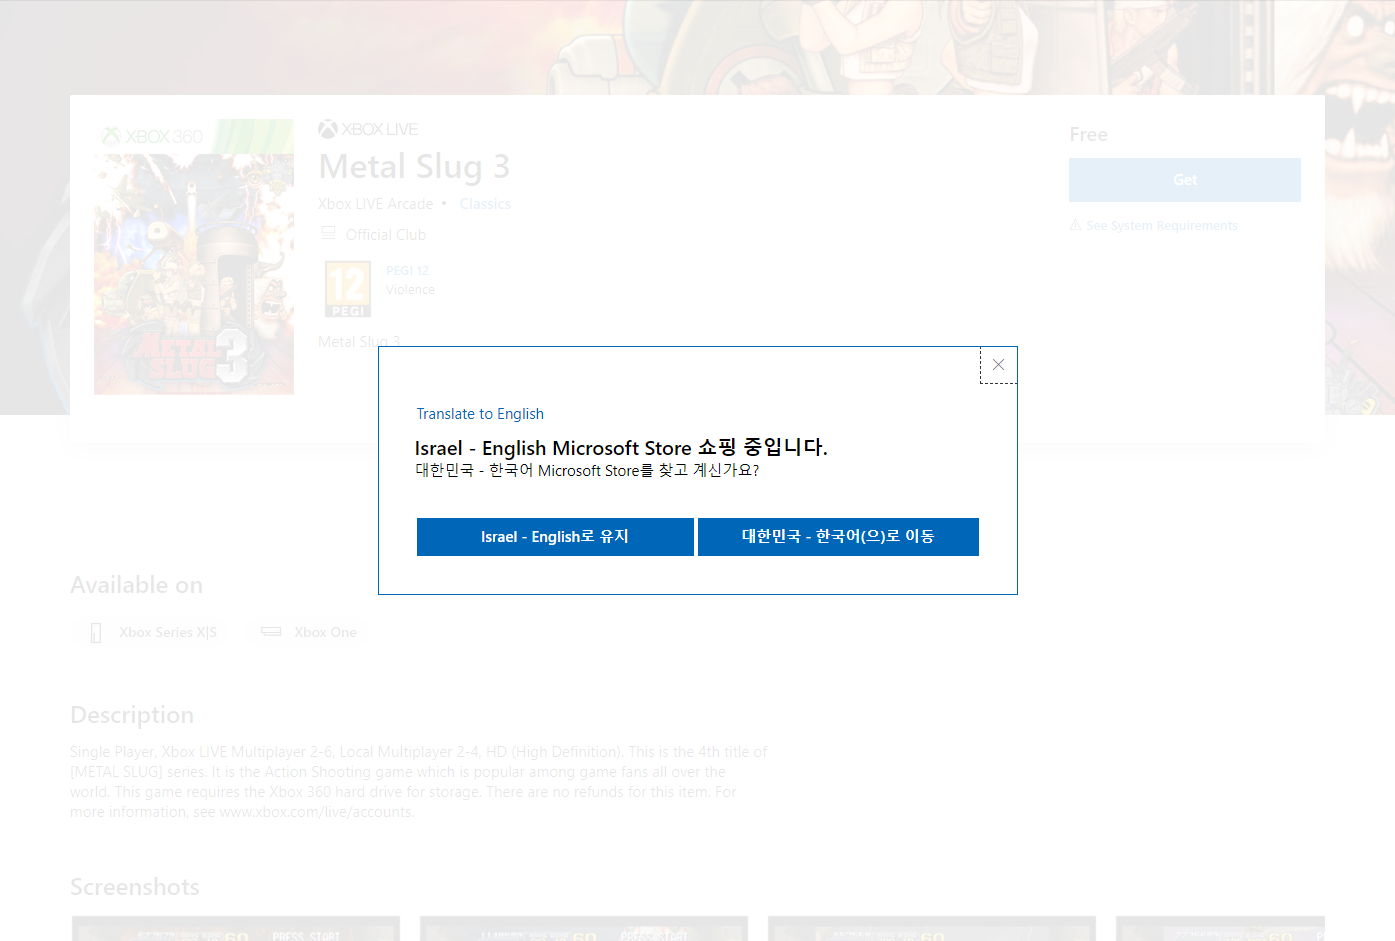Click the Get button for Metal Slug 3
This screenshot has height=941, width=1395.
1185,180
